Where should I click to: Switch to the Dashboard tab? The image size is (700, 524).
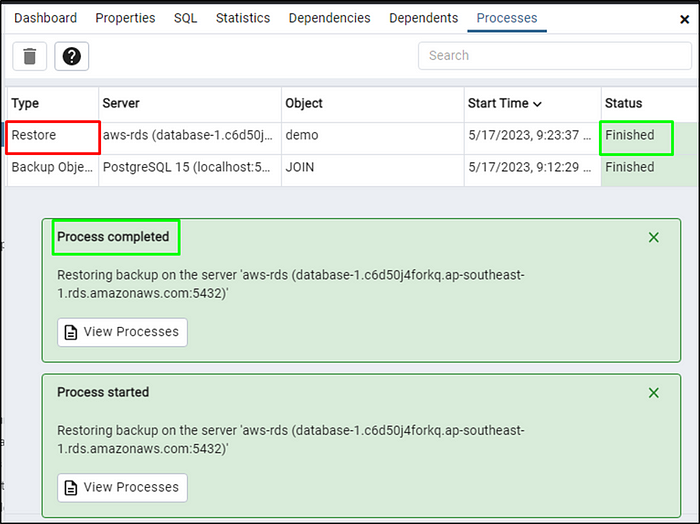pyautogui.click(x=46, y=18)
